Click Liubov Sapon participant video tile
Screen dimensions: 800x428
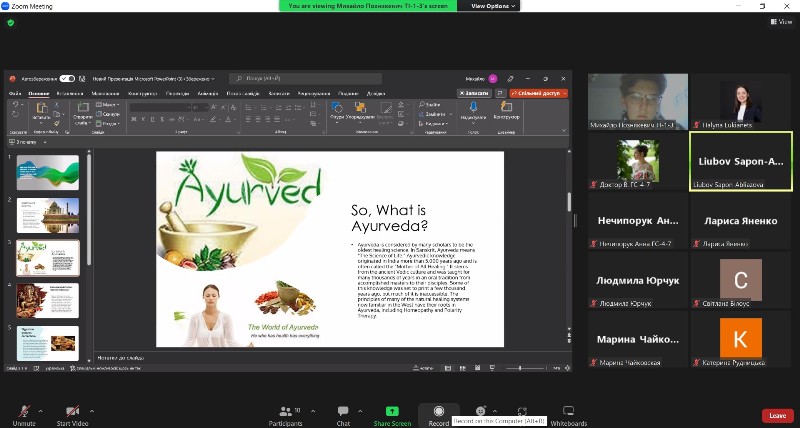coord(741,160)
